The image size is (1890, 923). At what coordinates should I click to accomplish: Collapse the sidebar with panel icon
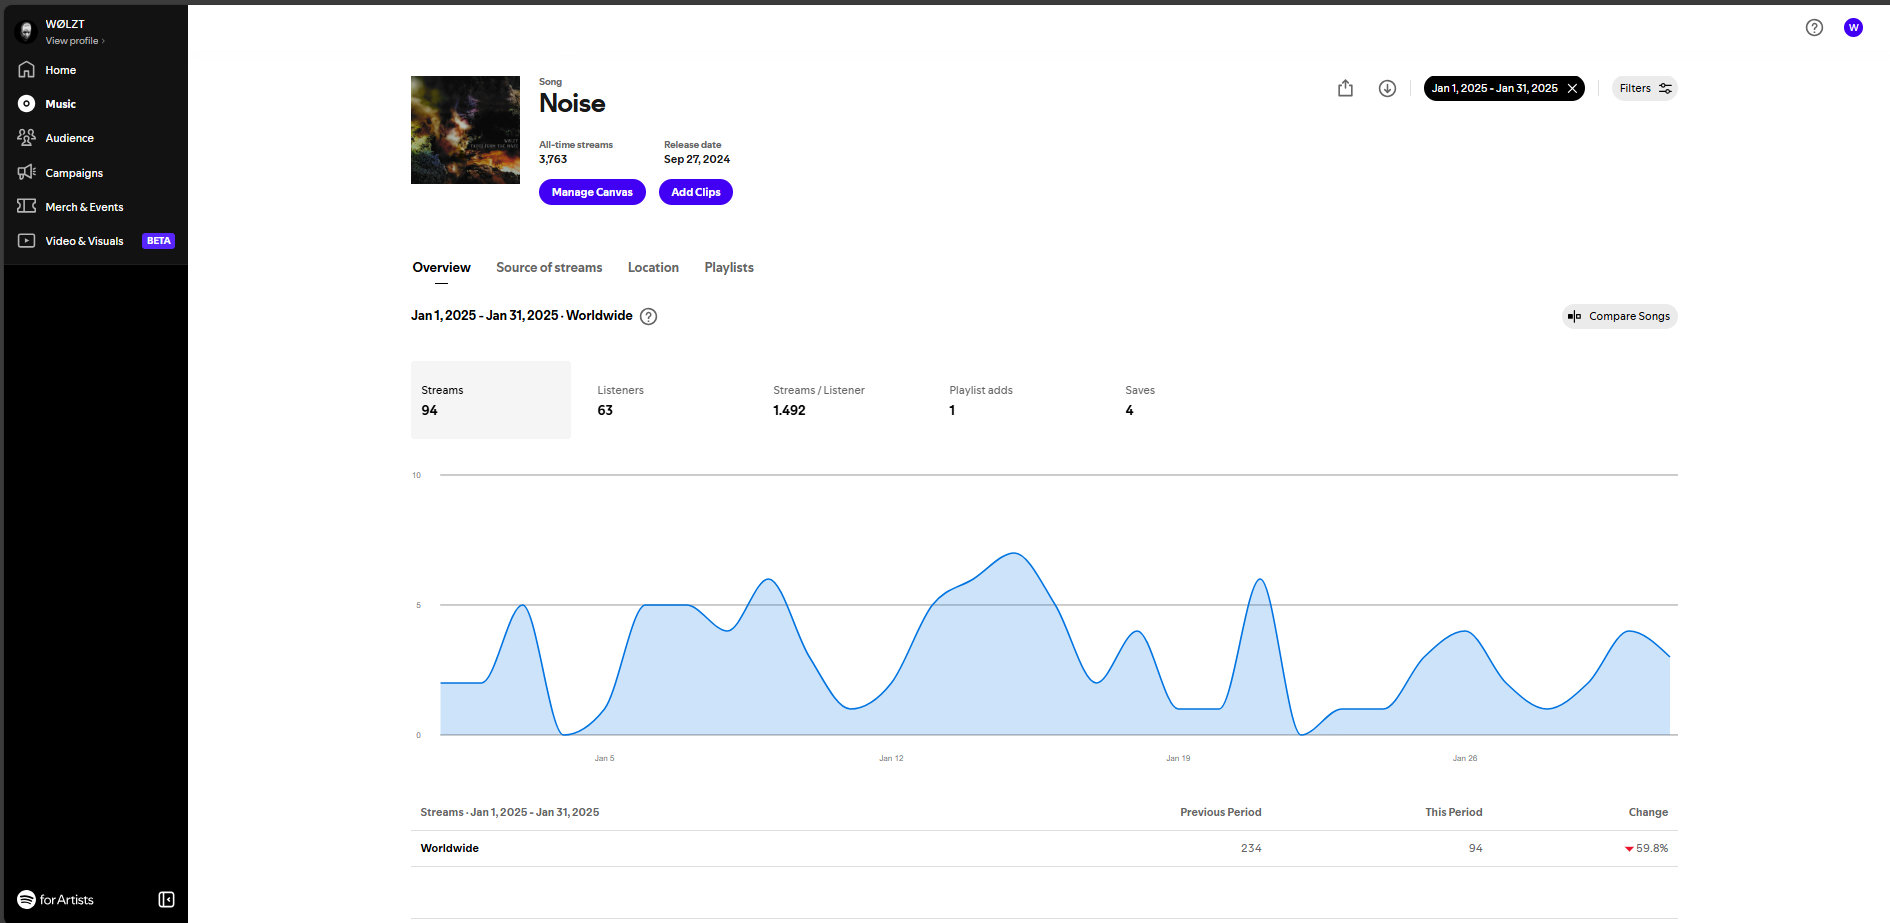click(x=167, y=900)
